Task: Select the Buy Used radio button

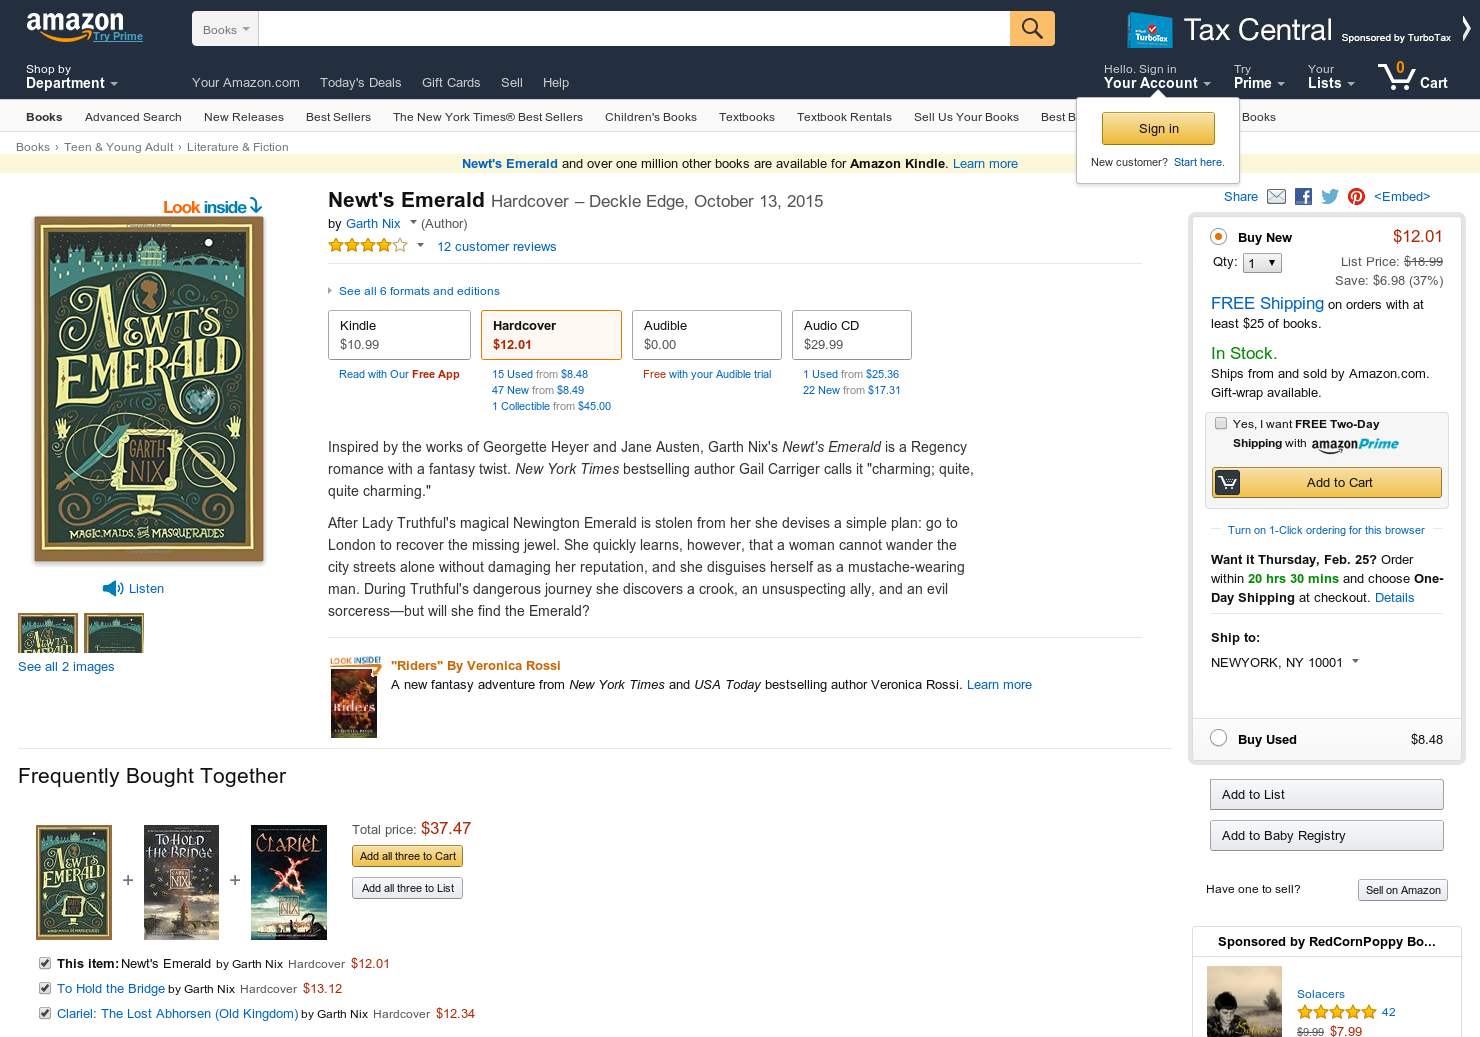Action: (x=1218, y=738)
